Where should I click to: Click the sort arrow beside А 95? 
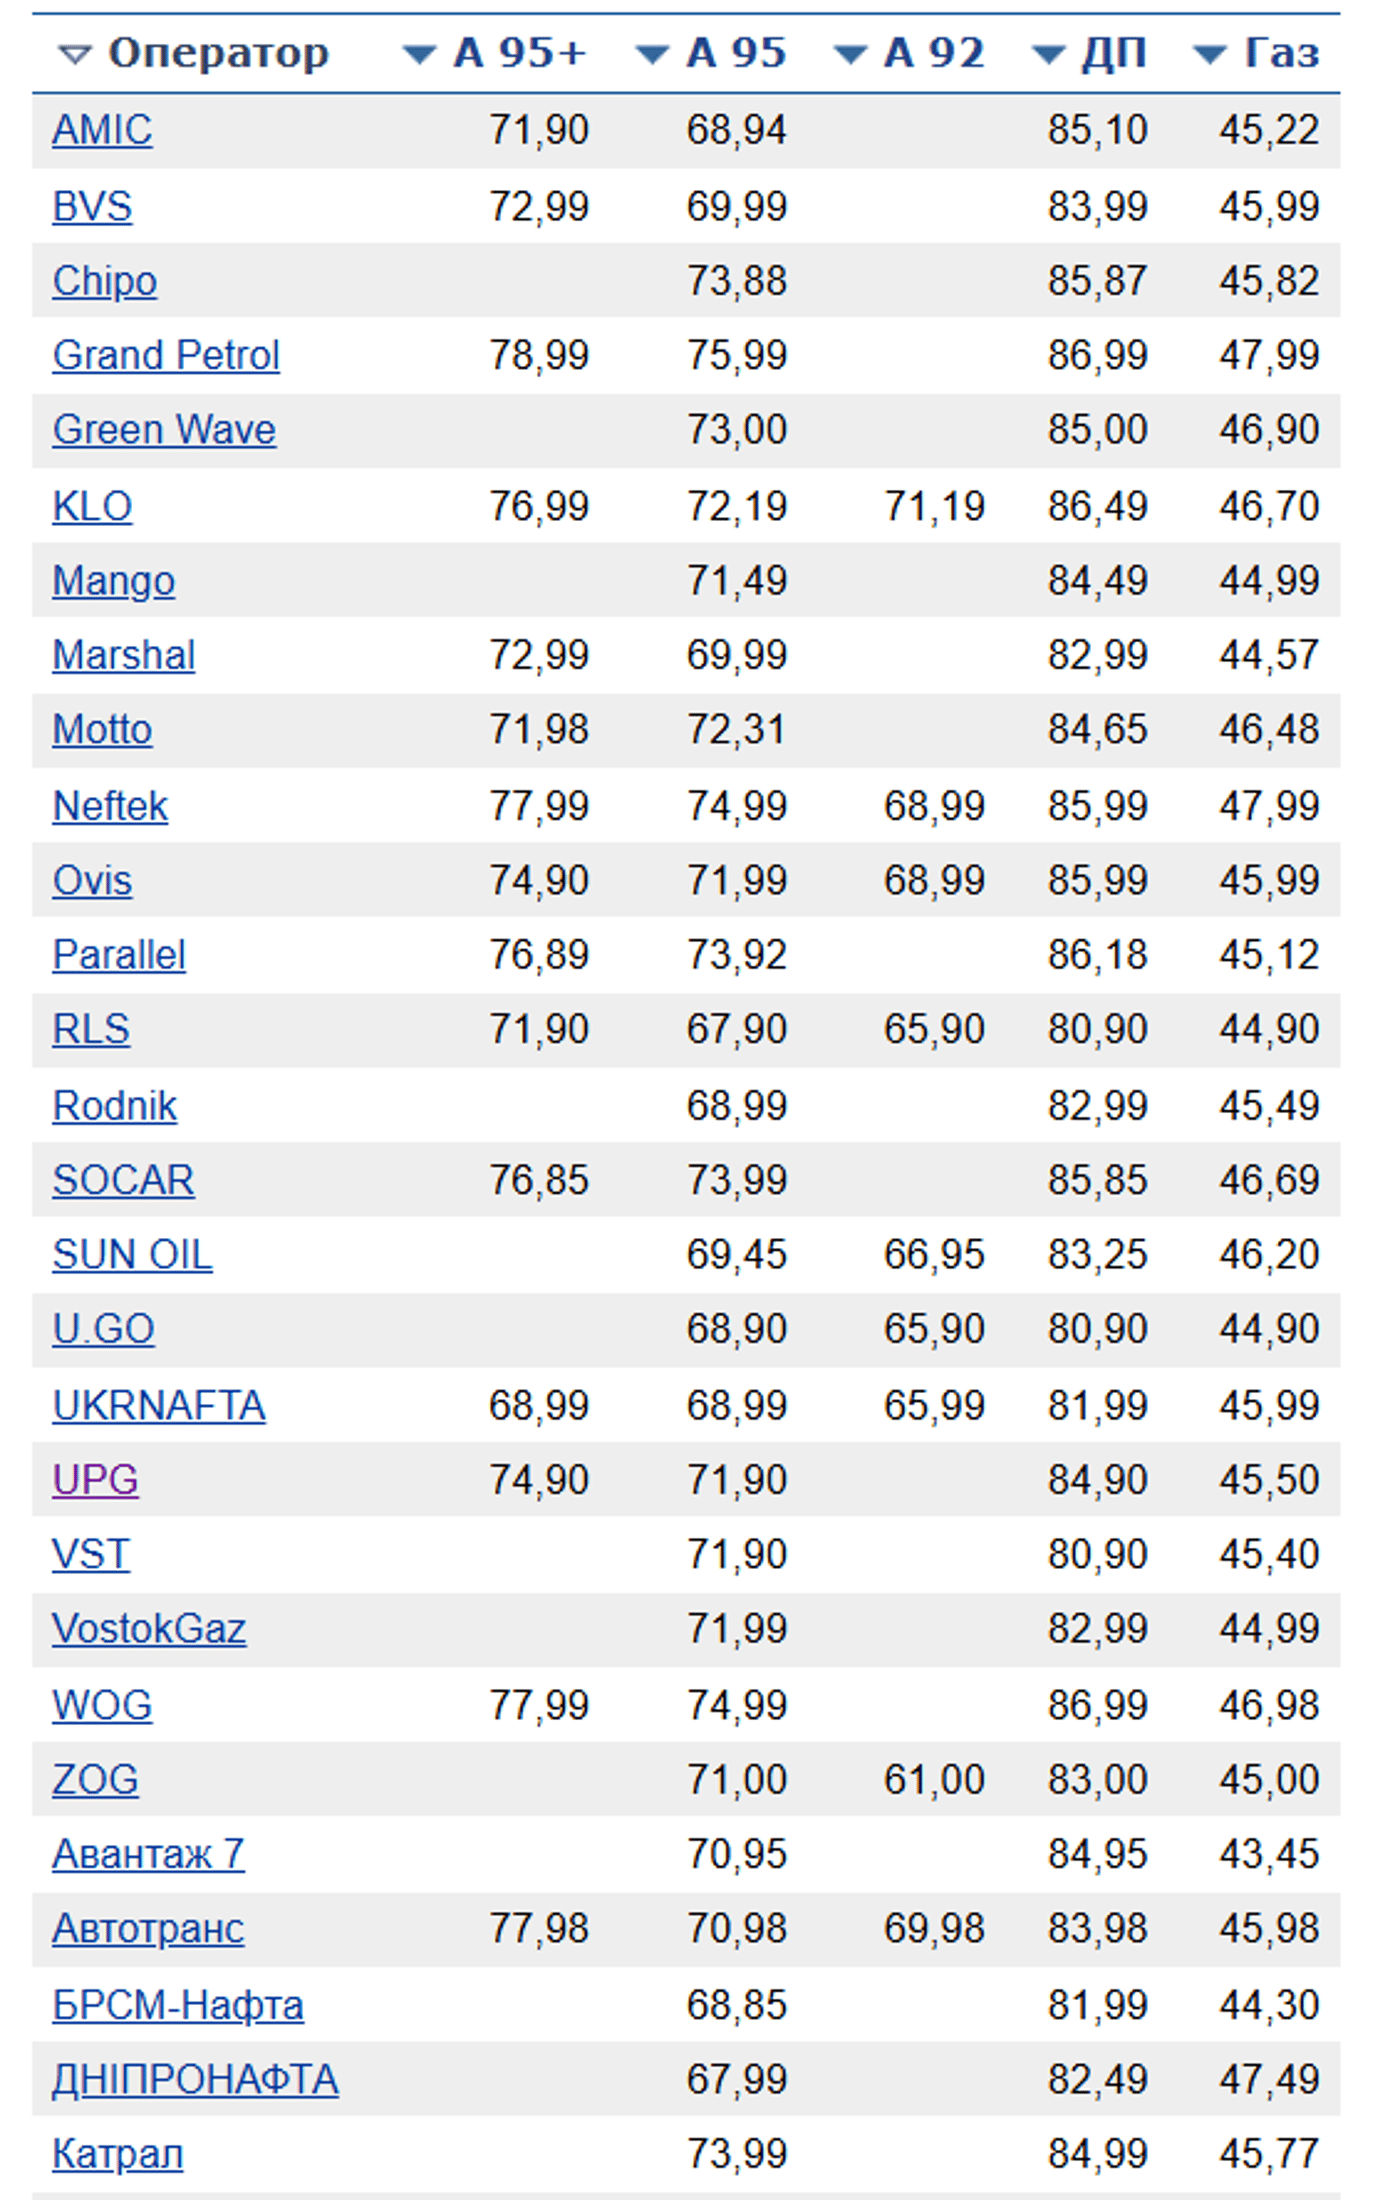[652, 55]
